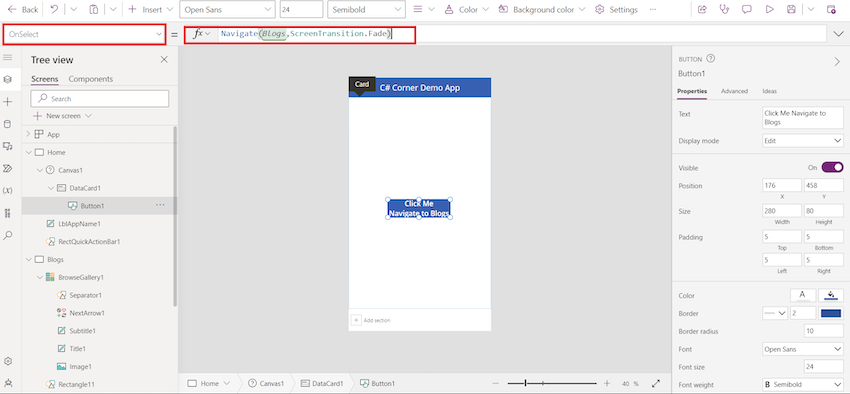Collapse the Canvas1 node
Screen dimensions: 850x394
tap(40, 170)
